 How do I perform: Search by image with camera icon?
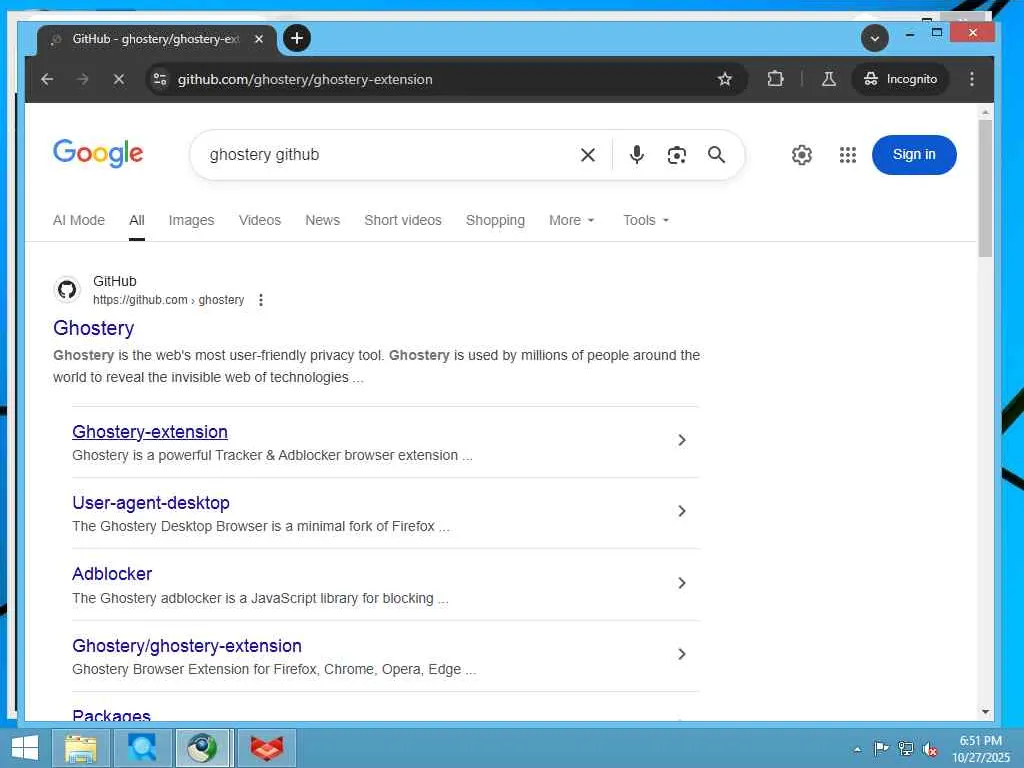pyautogui.click(x=677, y=155)
